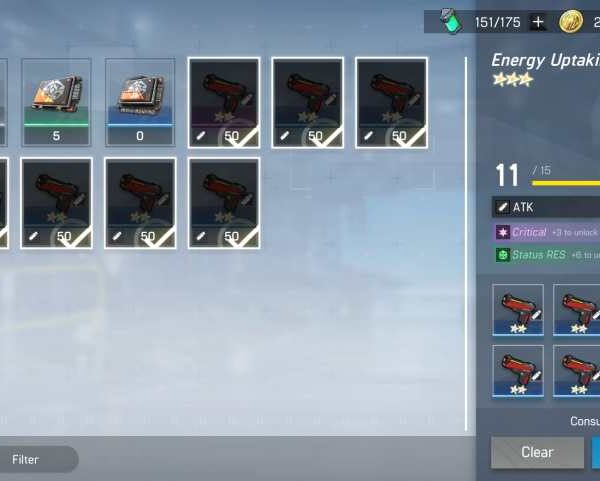
Task: Deselect the last pistol card in second row
Action: [224, 203]
